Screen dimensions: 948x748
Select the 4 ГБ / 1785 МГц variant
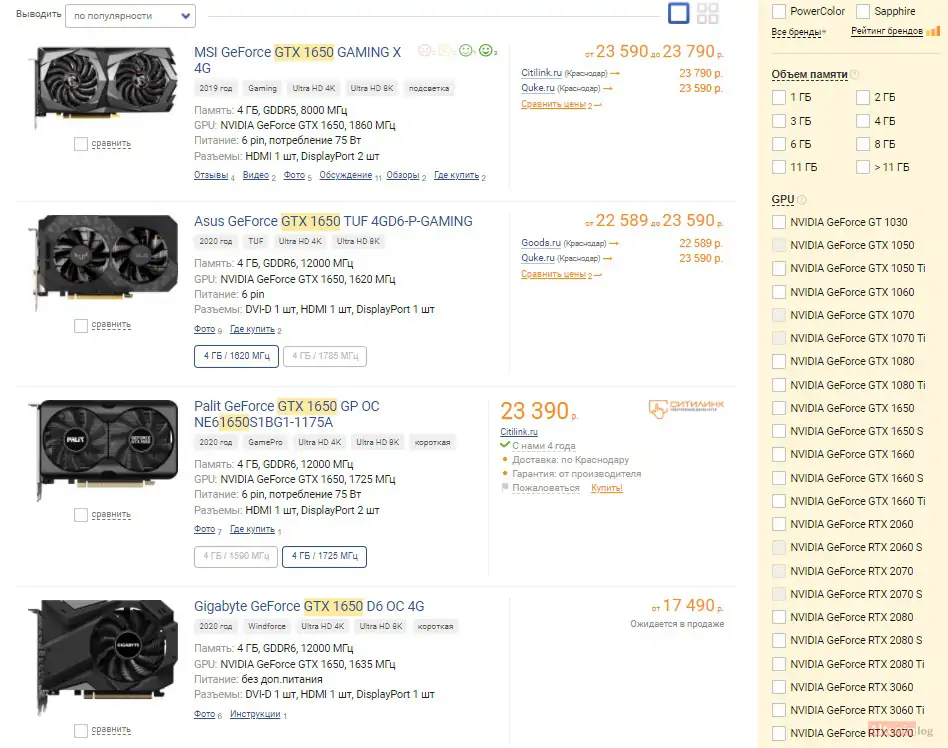325,356
